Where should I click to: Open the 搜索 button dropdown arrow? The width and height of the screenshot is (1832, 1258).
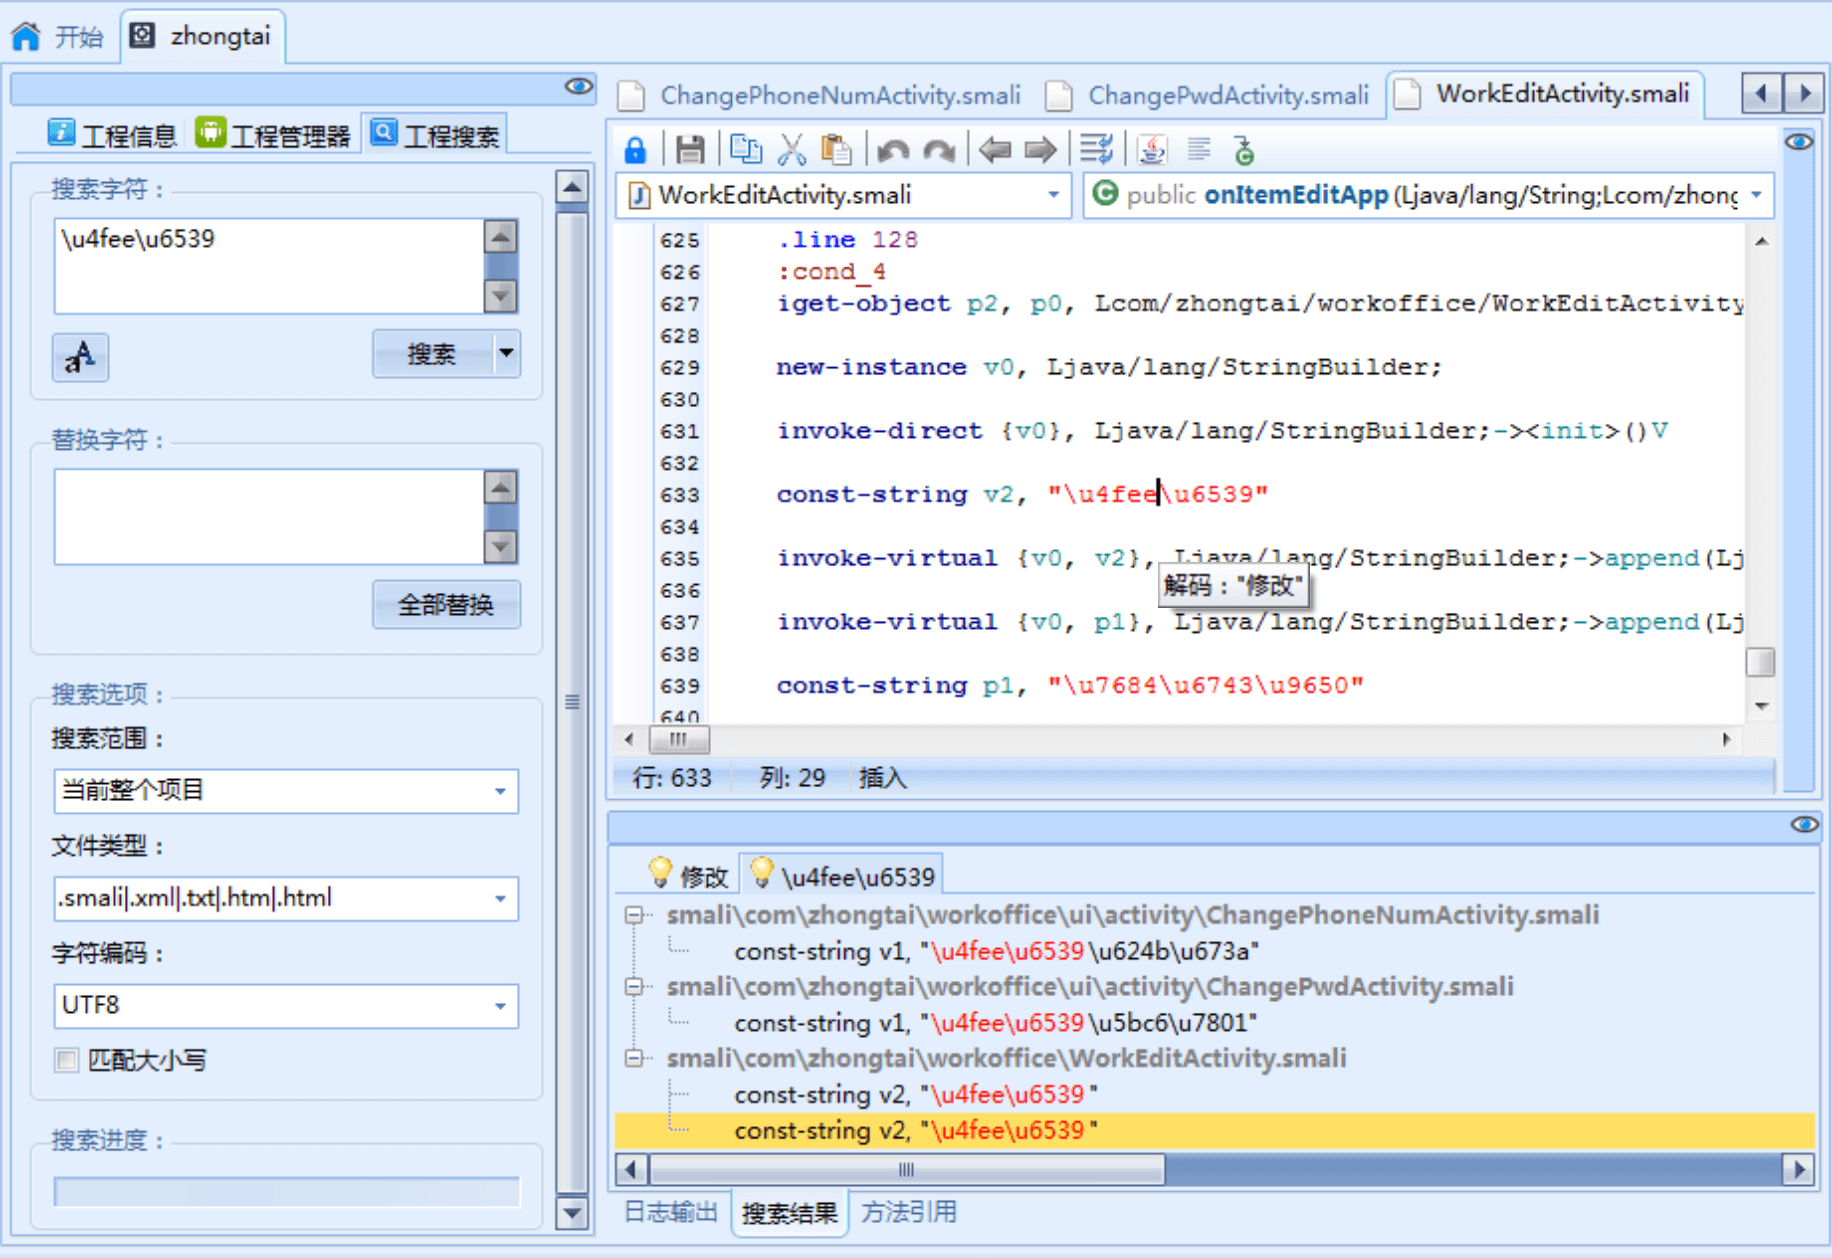pyautogui.click(x=507, y=353)
